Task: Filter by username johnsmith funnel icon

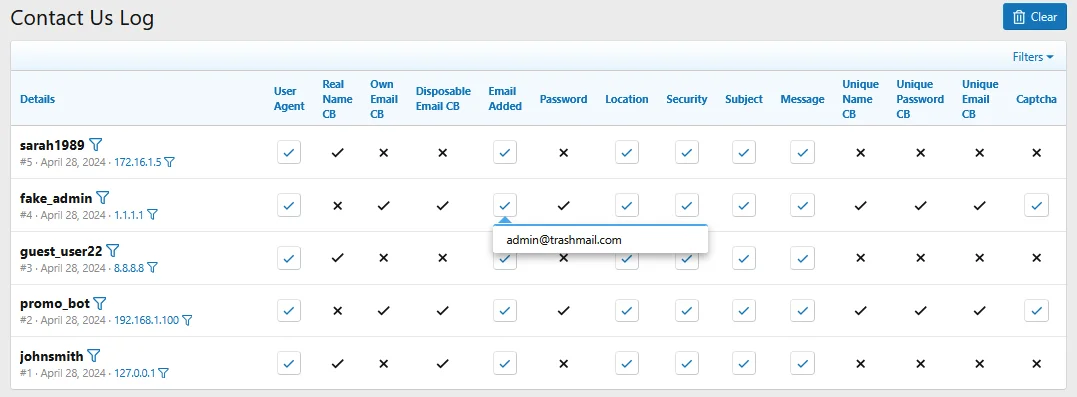Action: [94, 356]
